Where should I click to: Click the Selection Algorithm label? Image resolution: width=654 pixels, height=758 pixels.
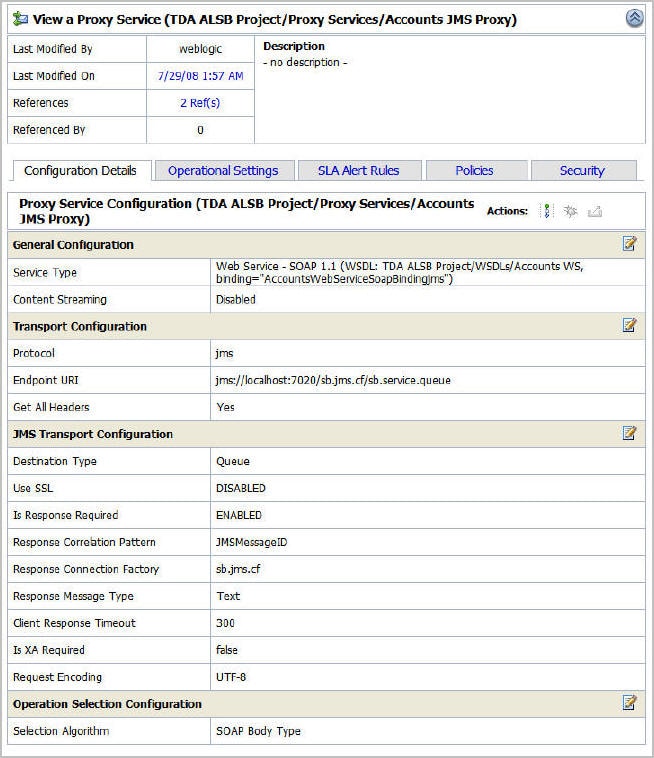pyautogui.click(x=61, y=731)
